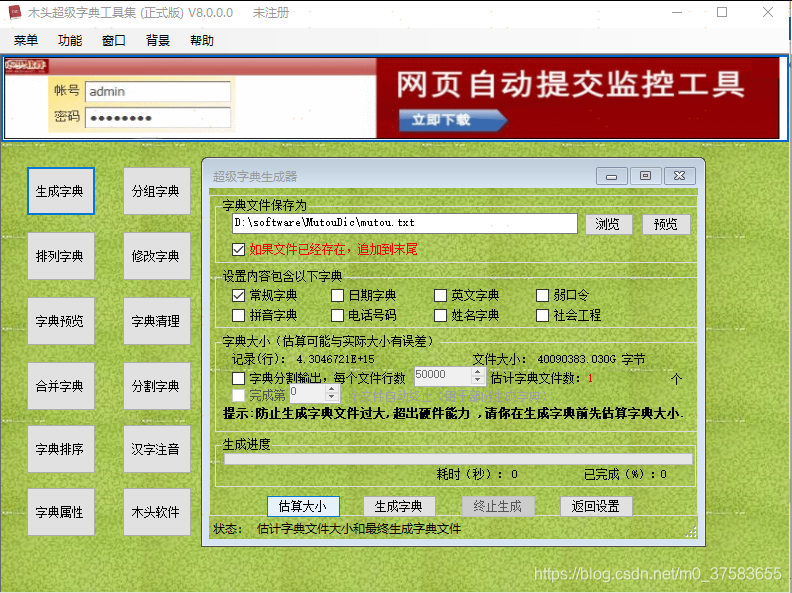Minimize the 超级字典生成器 inner window
The image size is (792, 593).
pos(612,176)
